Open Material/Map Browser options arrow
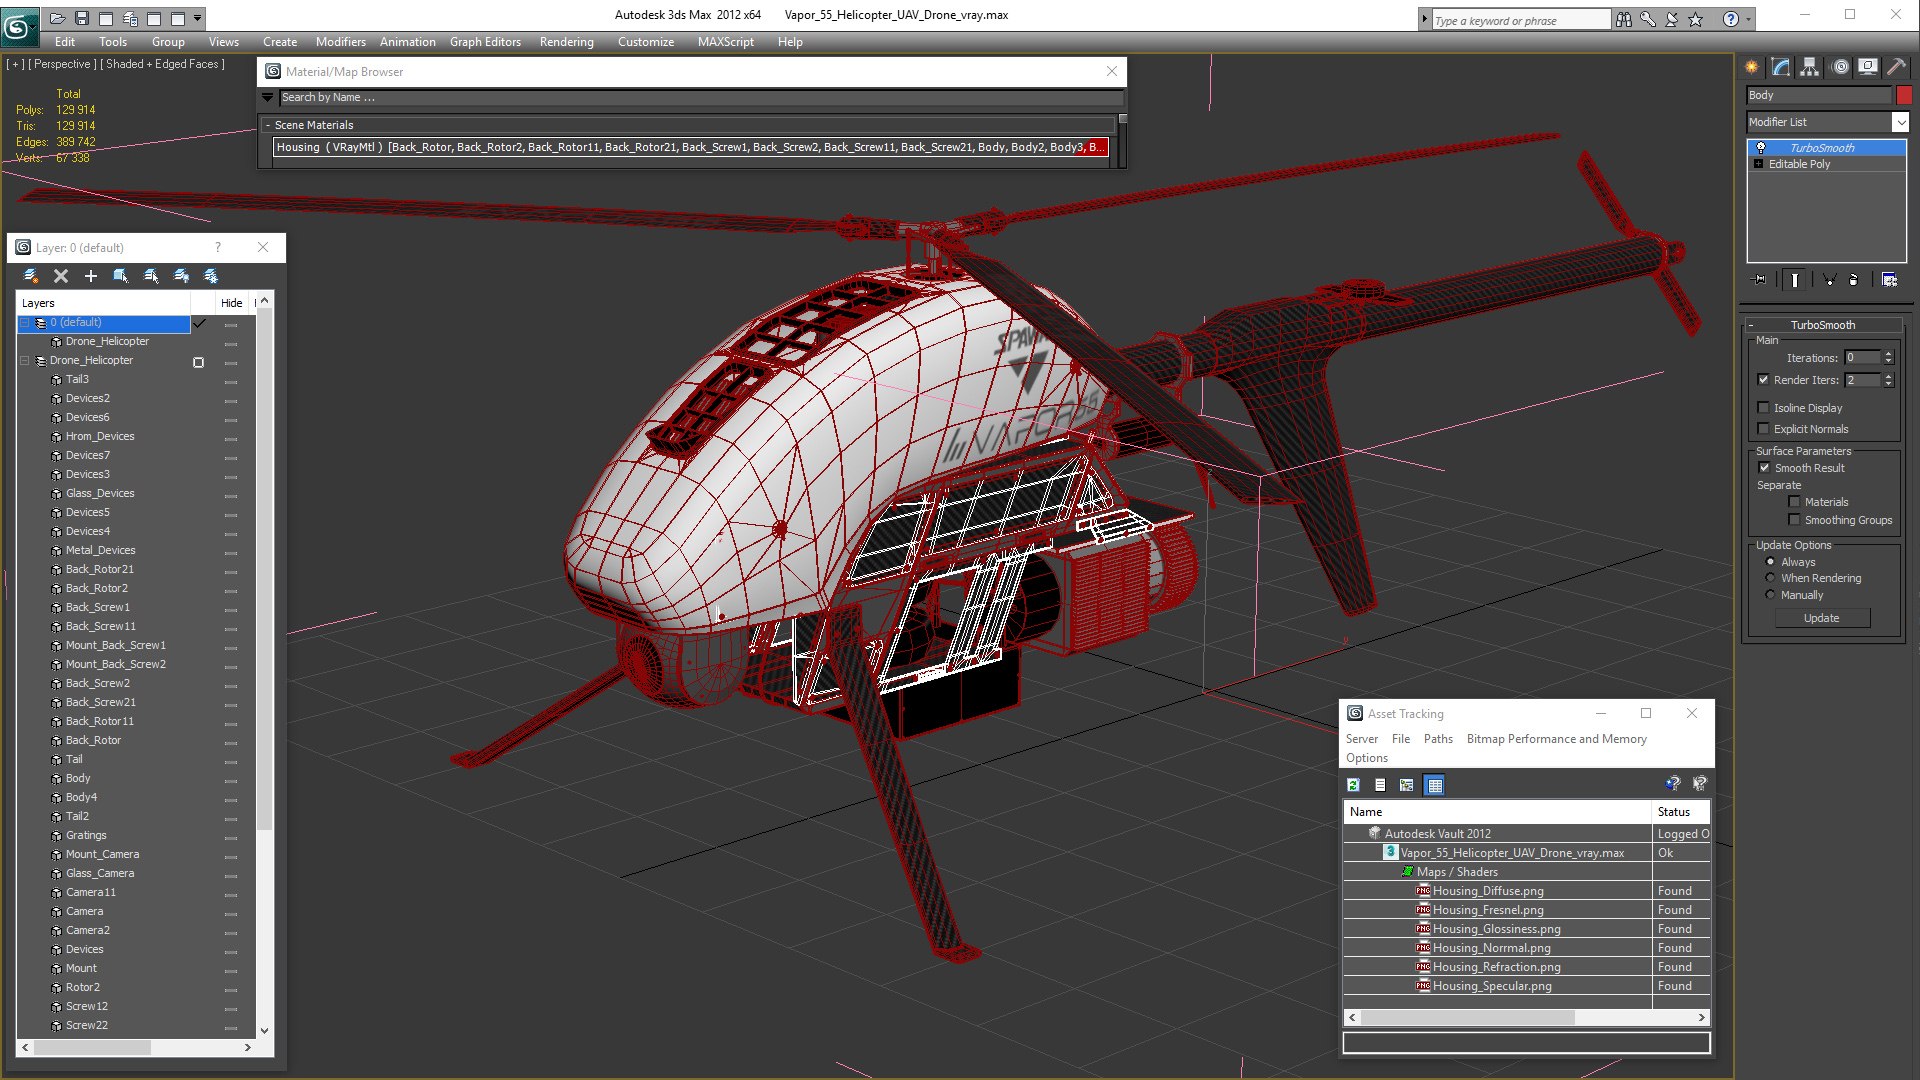Image resolution: width=1920 pixels, height=1080 pixels. [268, 97]
